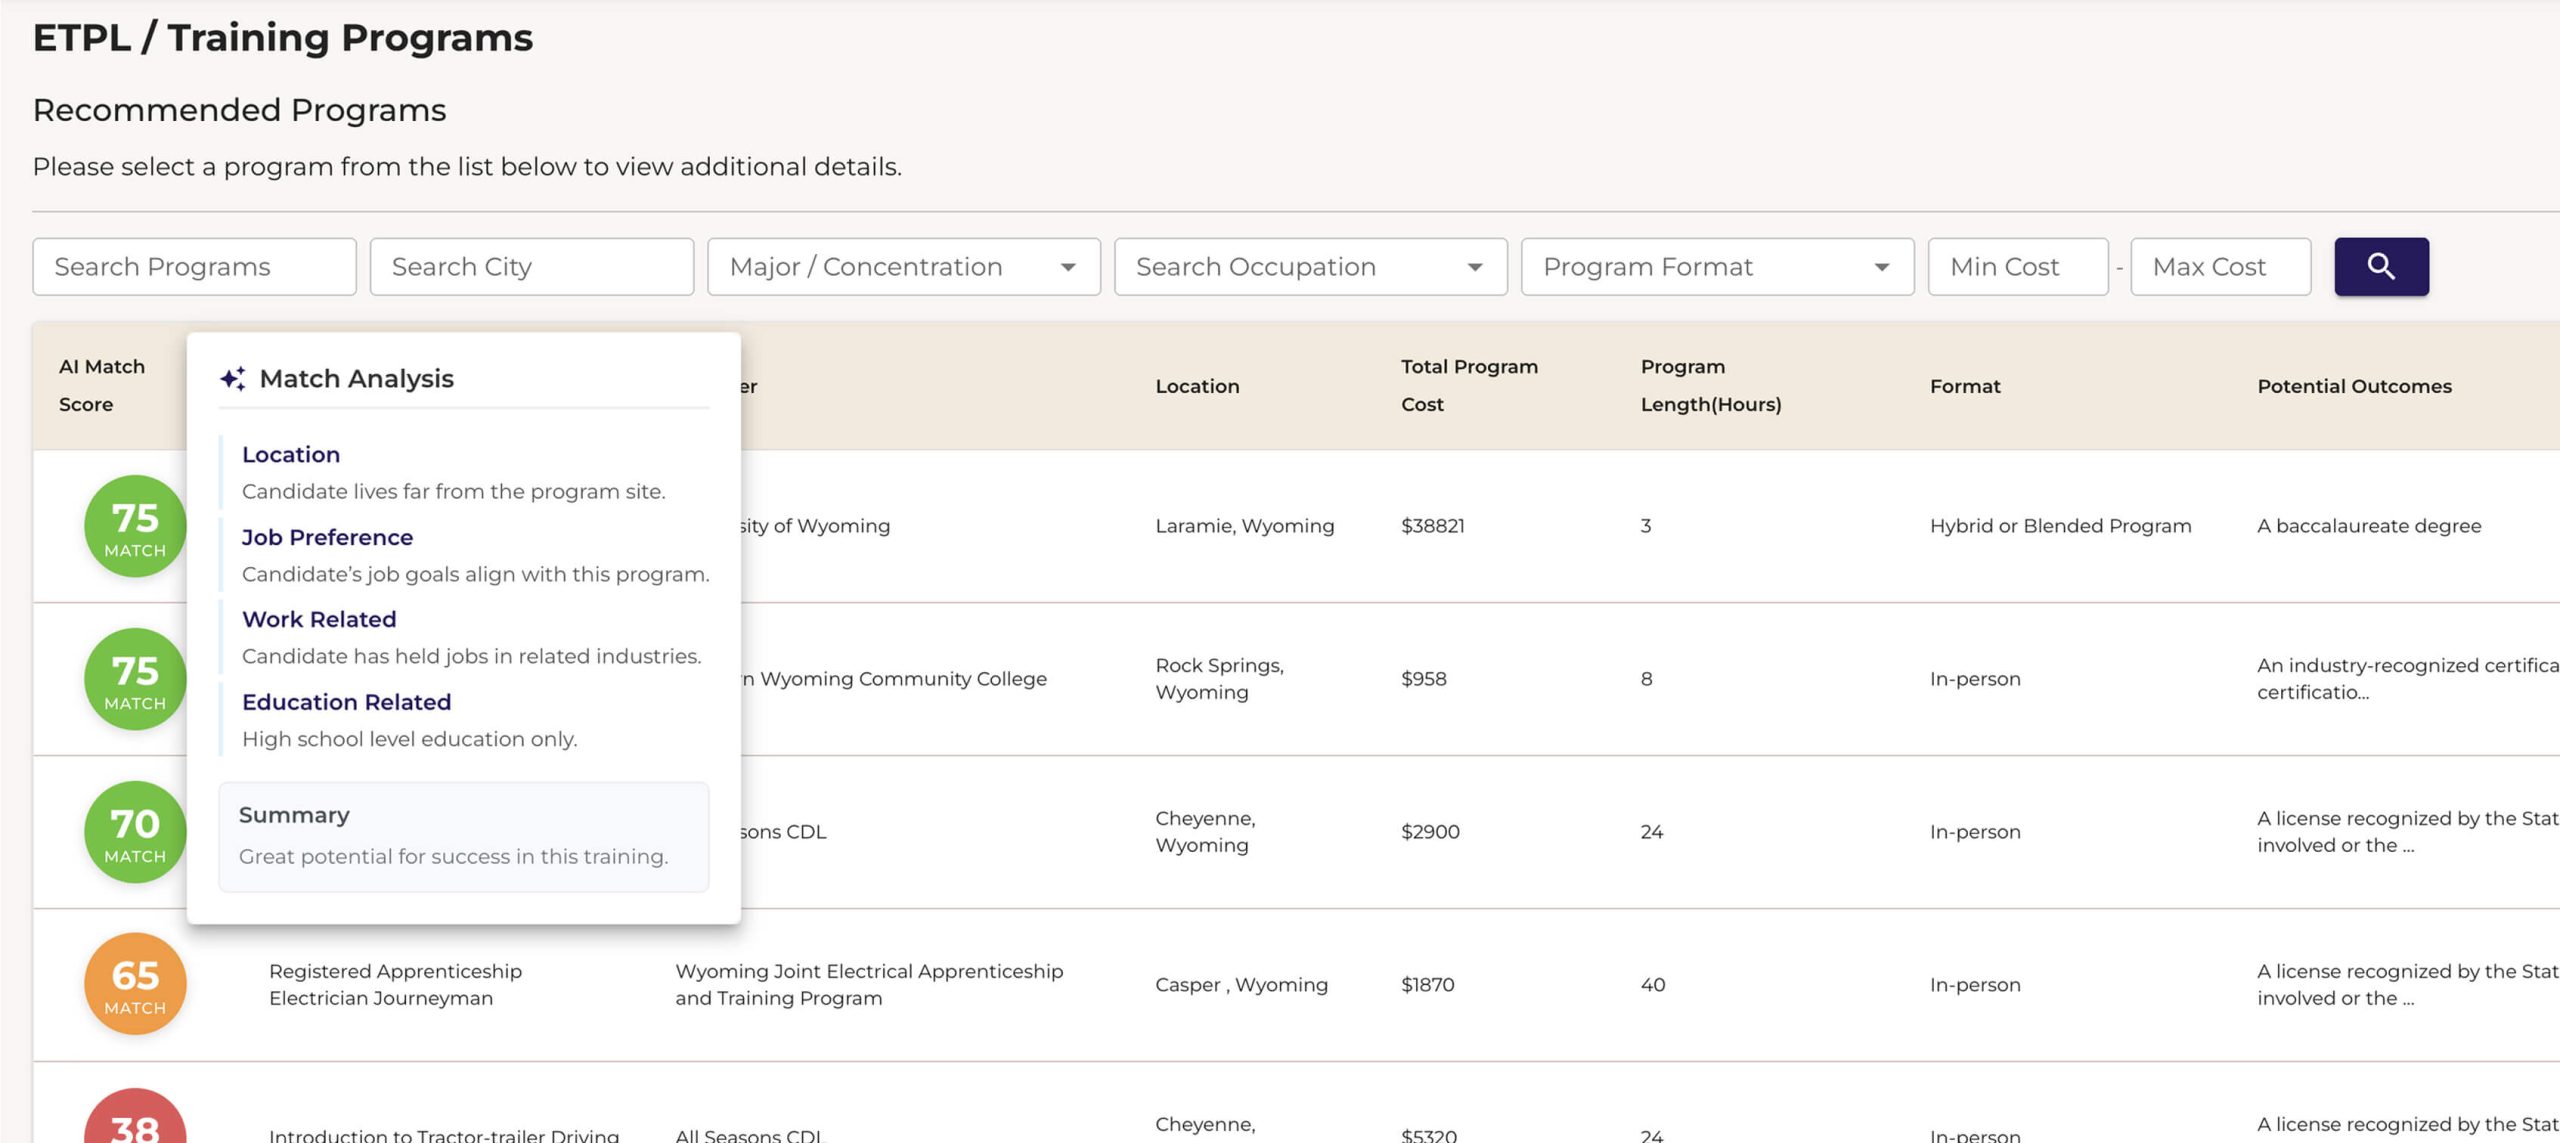Focus the Search Programs field

(194, 266)
